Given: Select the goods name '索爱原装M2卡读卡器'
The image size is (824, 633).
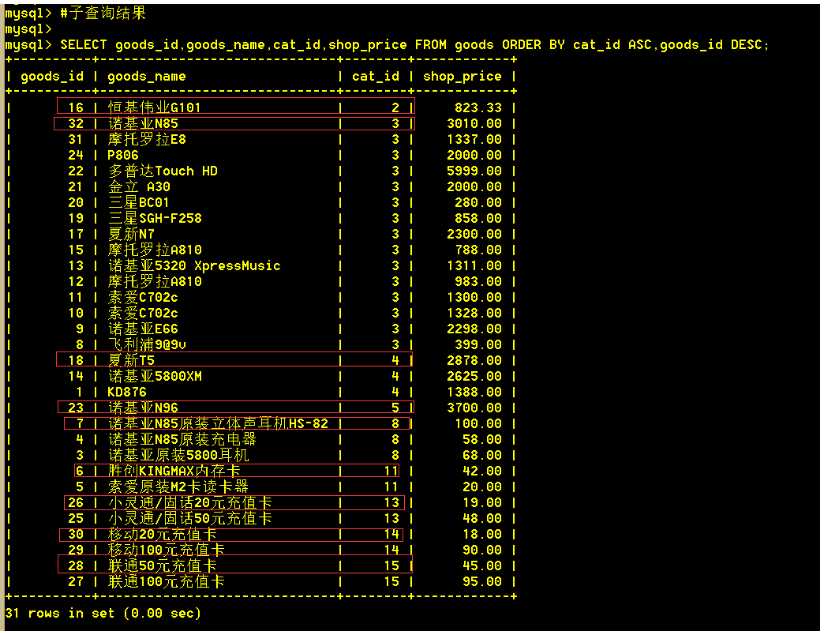Looking at the screenshot, I should tap(178, 486).
